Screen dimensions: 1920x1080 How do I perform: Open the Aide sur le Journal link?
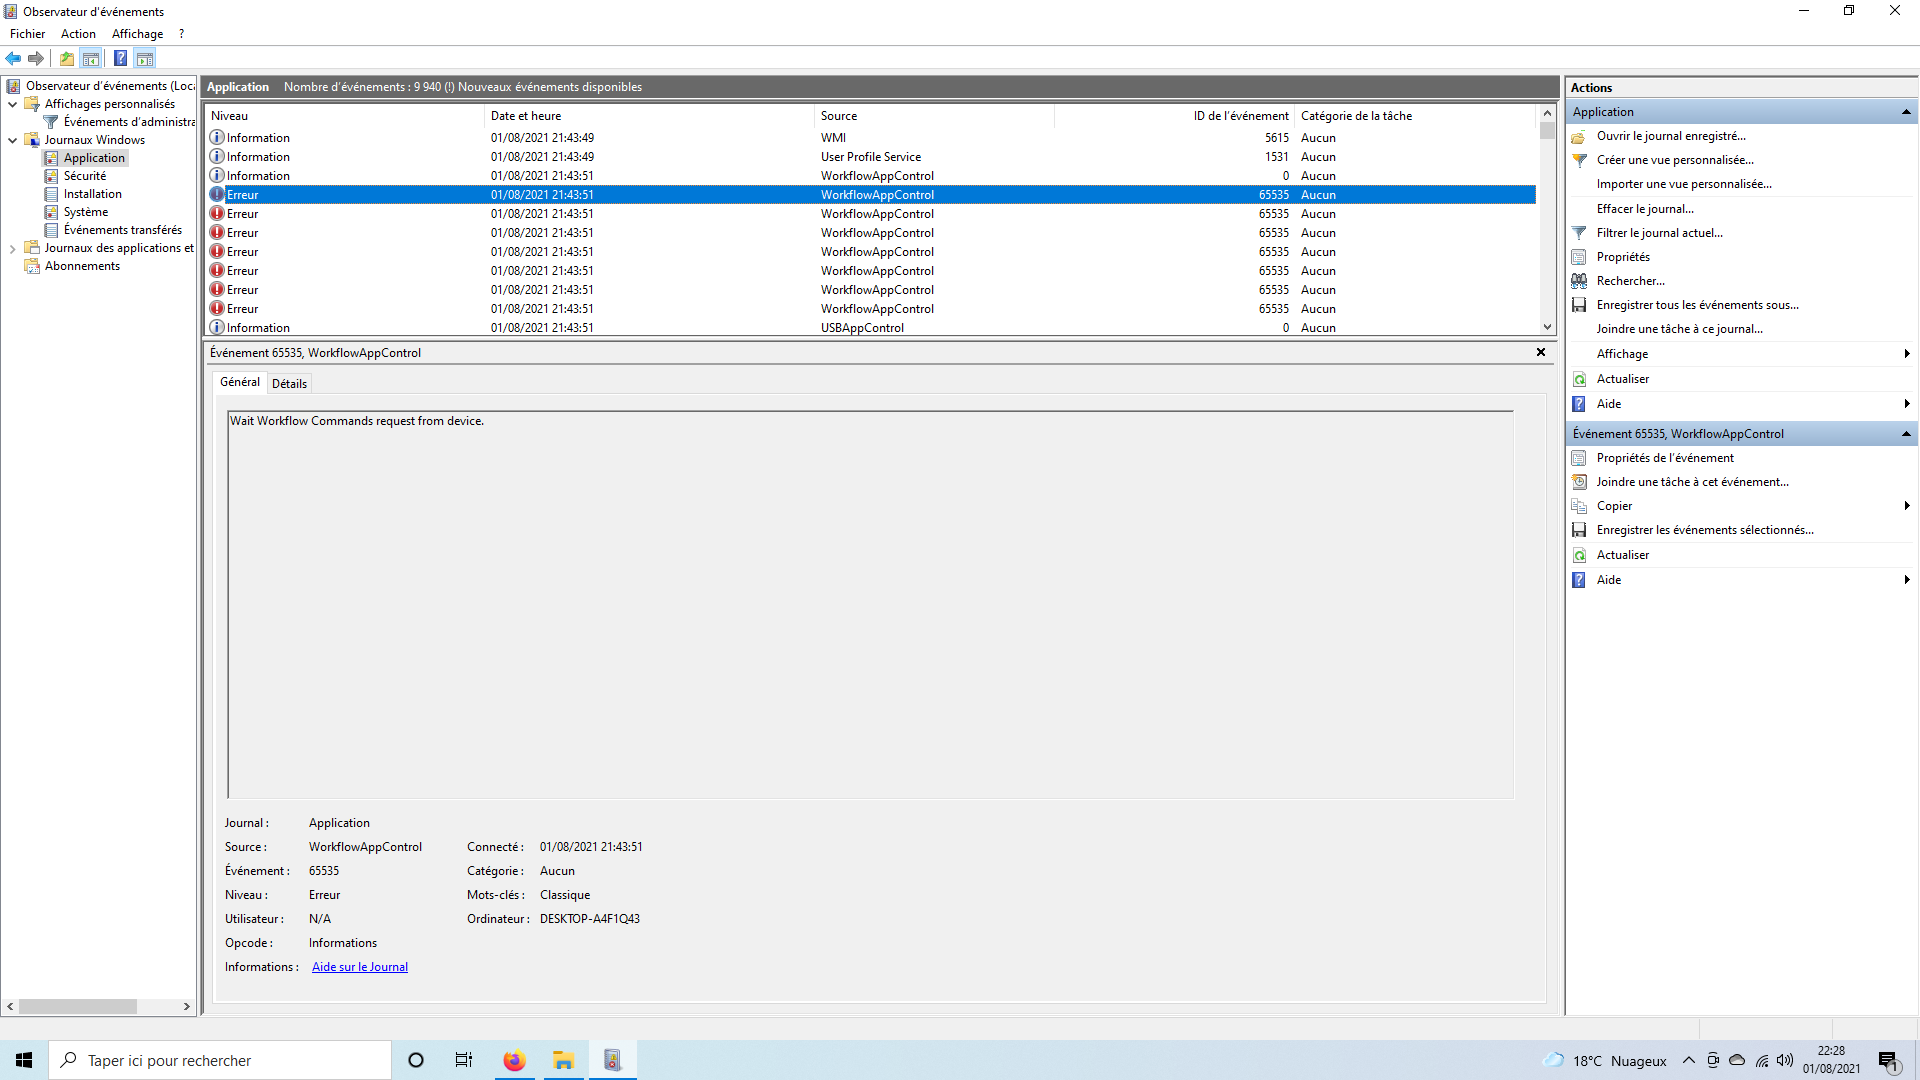(x=360, y=967)
